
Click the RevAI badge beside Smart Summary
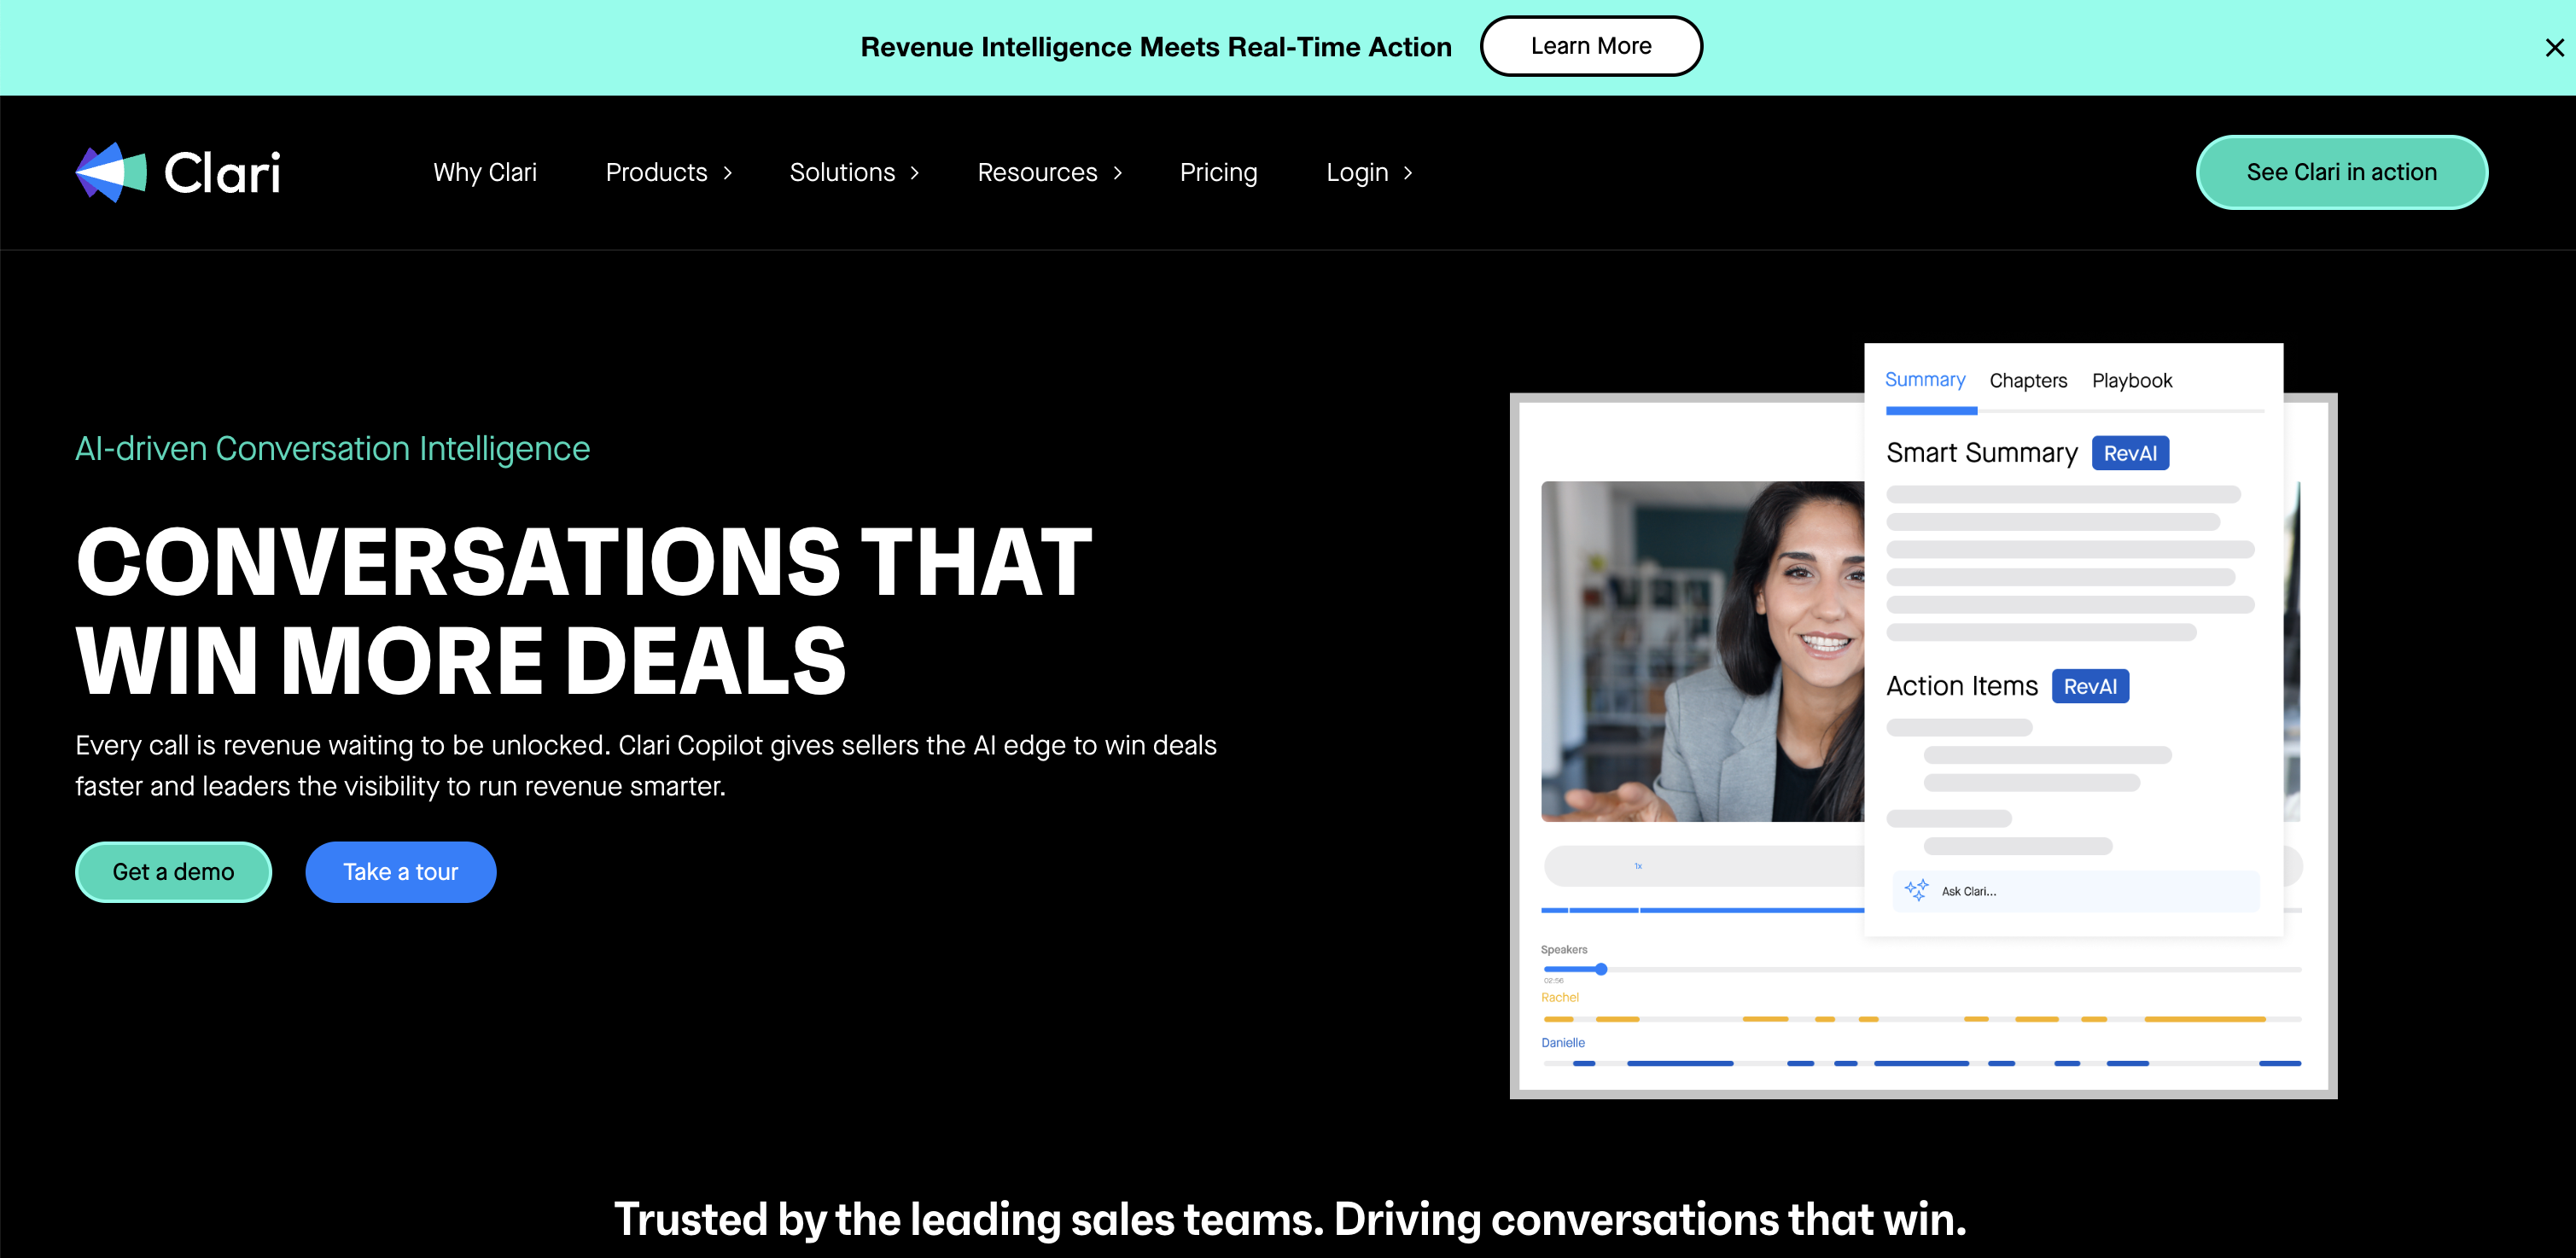(x=2130, y=453)
